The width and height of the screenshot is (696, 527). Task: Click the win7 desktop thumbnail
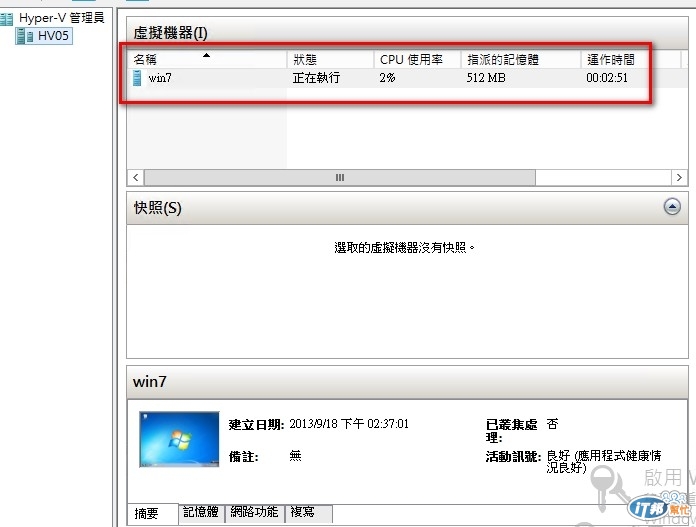pyautogui.click(x=179, y=439)
